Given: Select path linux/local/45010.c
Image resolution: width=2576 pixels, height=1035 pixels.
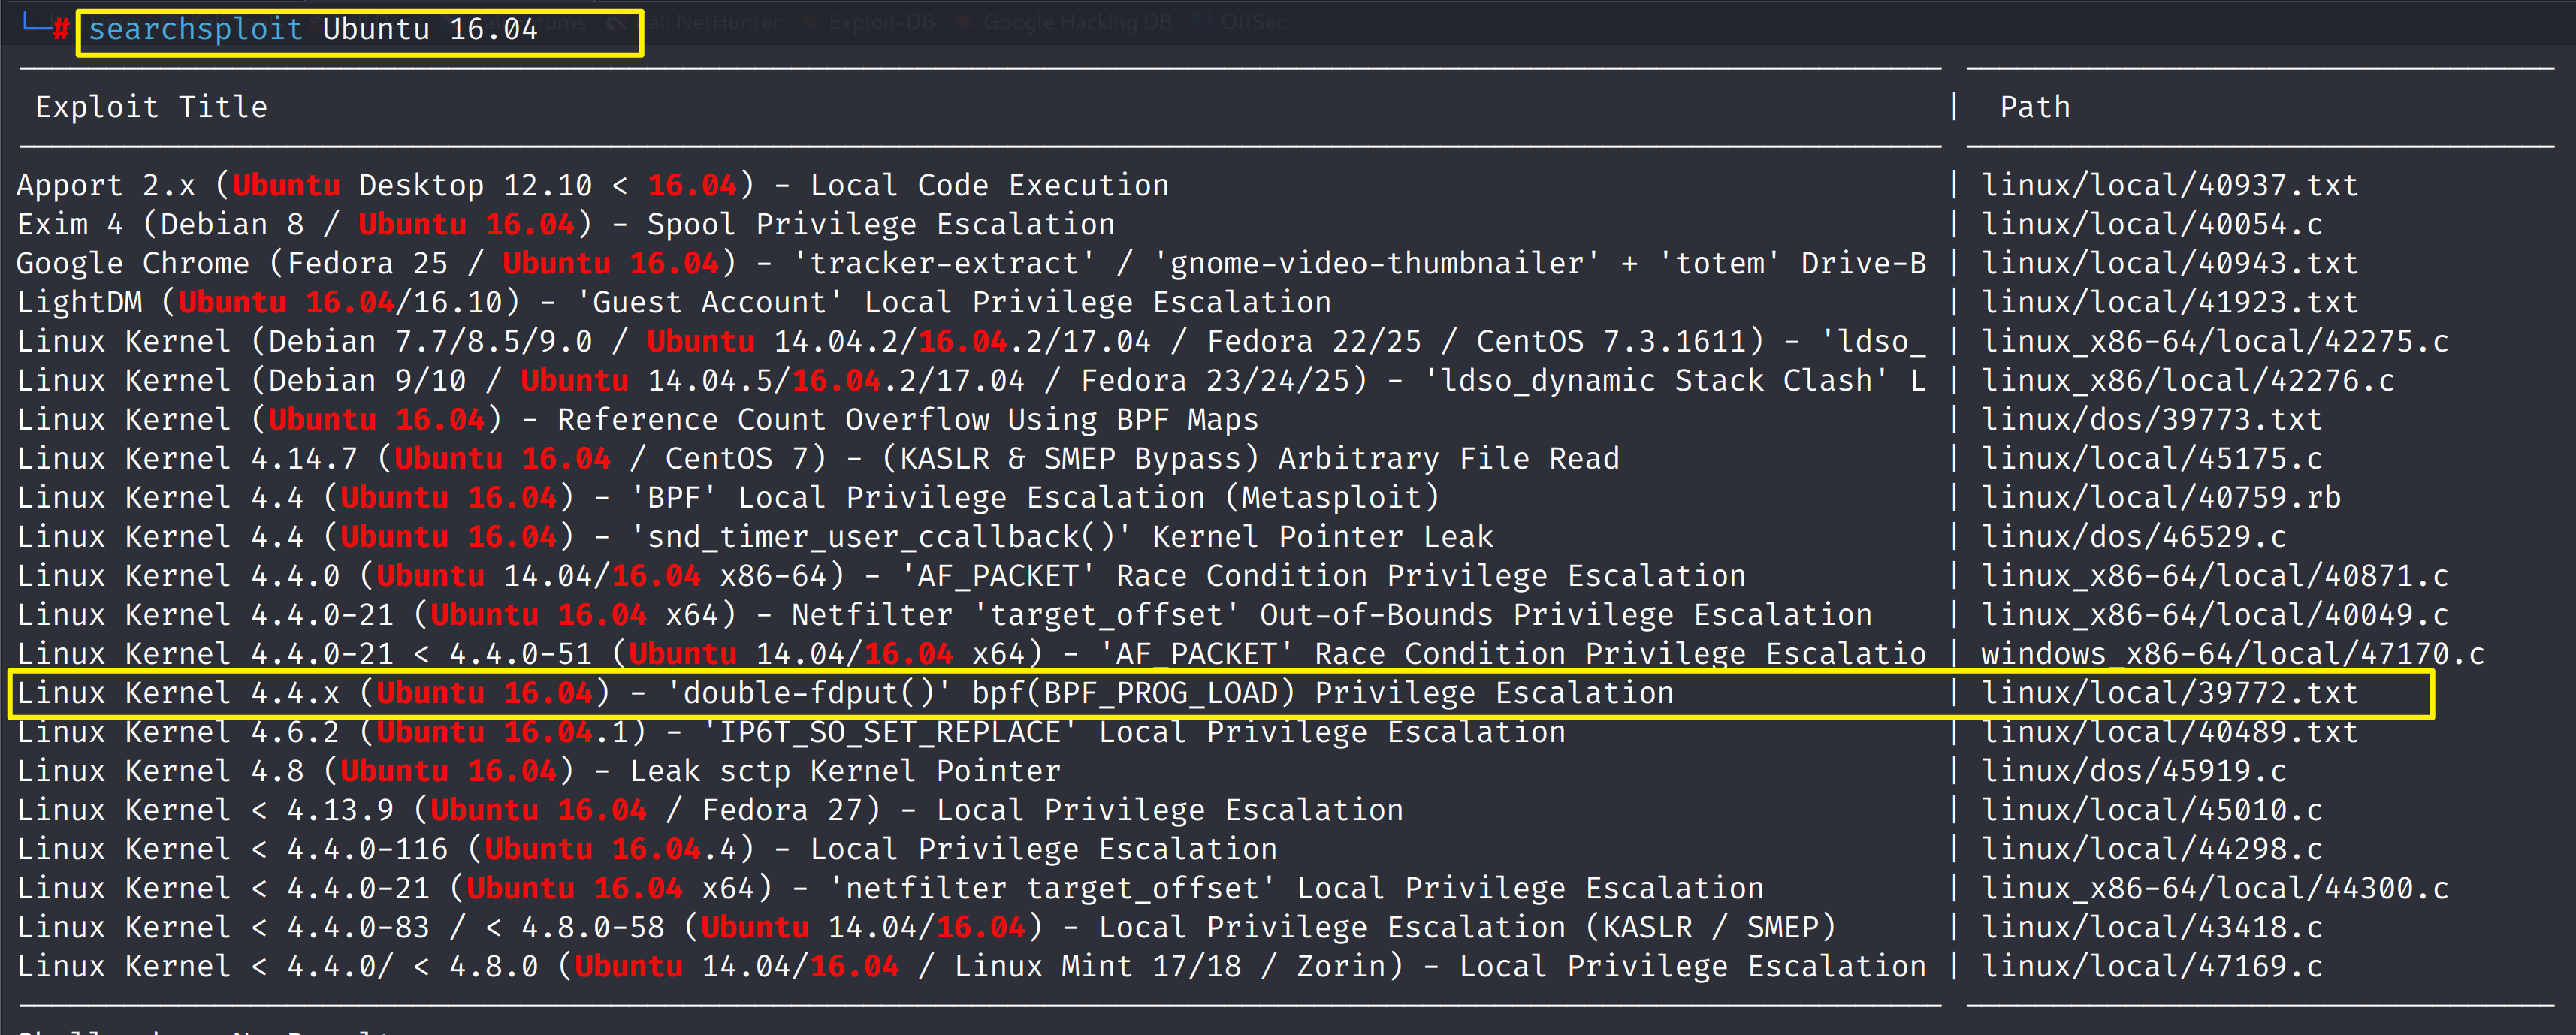Looking at the screenshot, I should pos(2151,809).
